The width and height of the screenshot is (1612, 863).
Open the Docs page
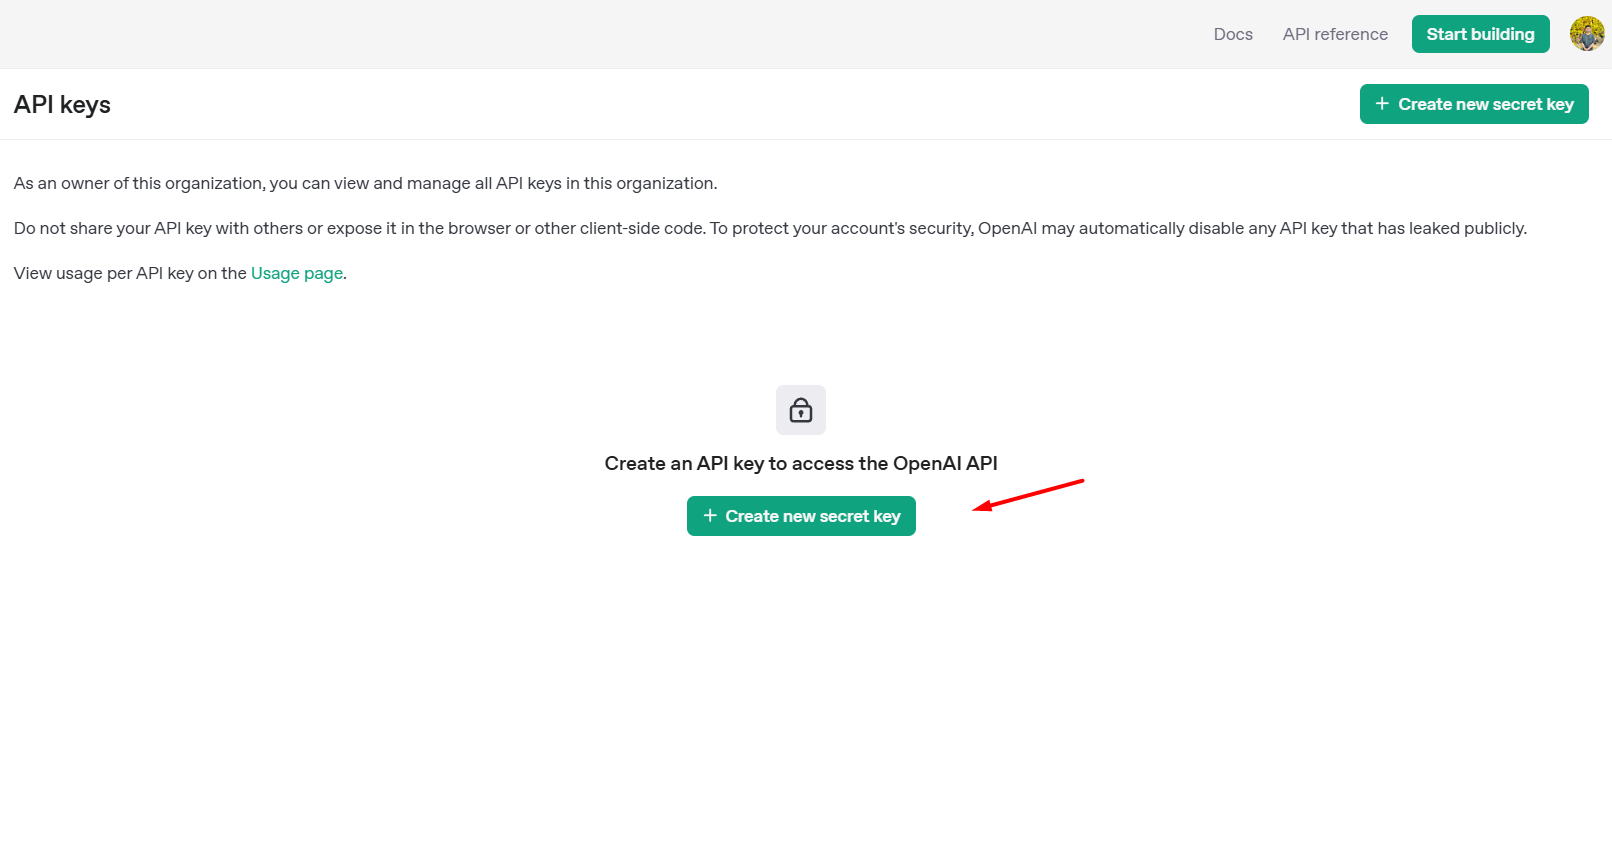pyautogui.click(x=1233, y=34)
